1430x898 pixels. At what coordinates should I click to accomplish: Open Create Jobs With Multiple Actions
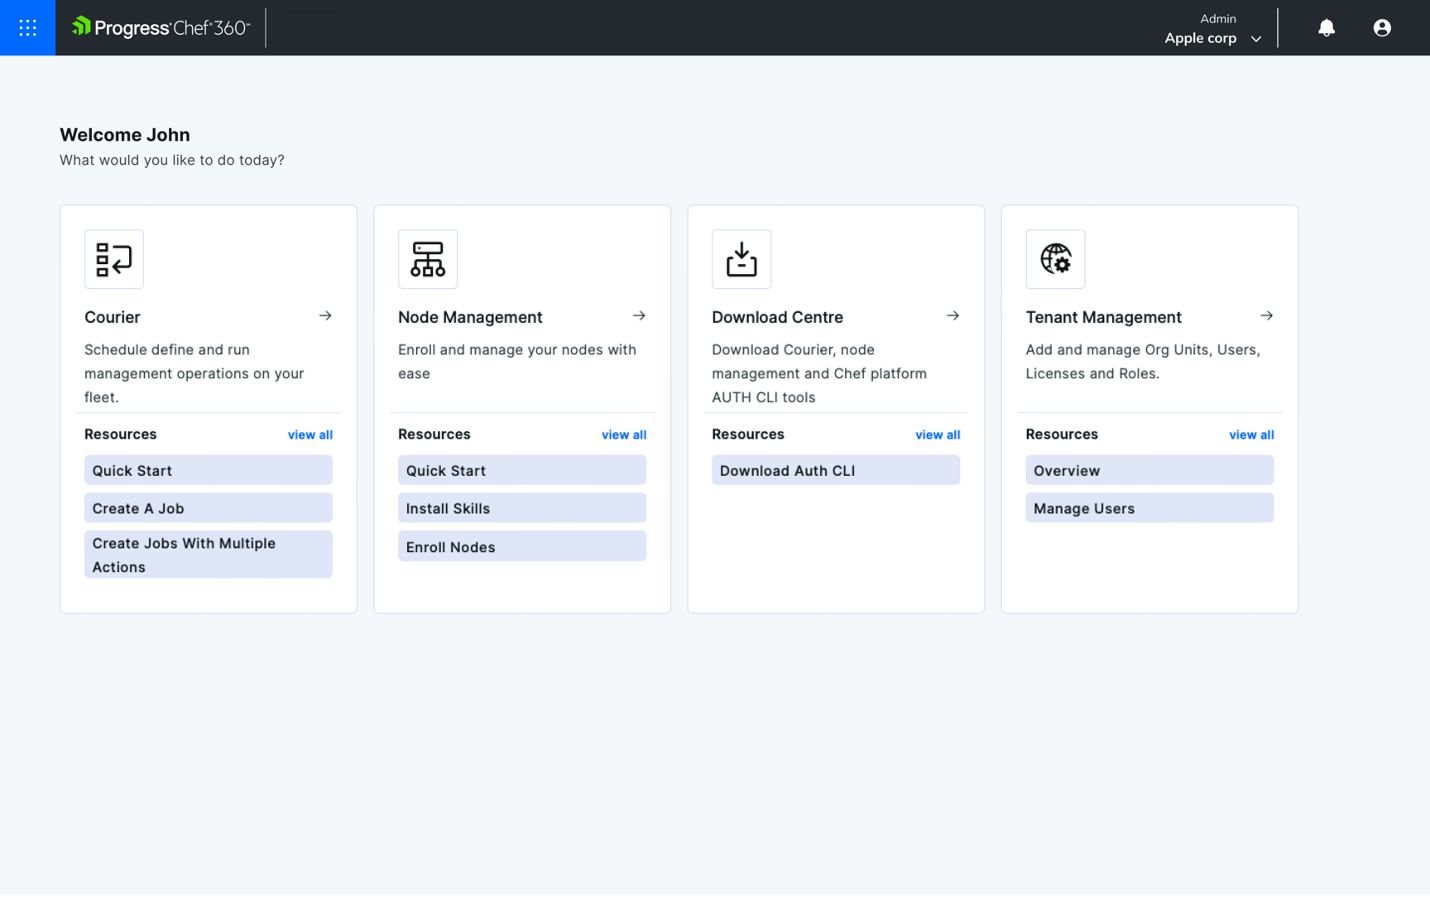coord(208,555)
